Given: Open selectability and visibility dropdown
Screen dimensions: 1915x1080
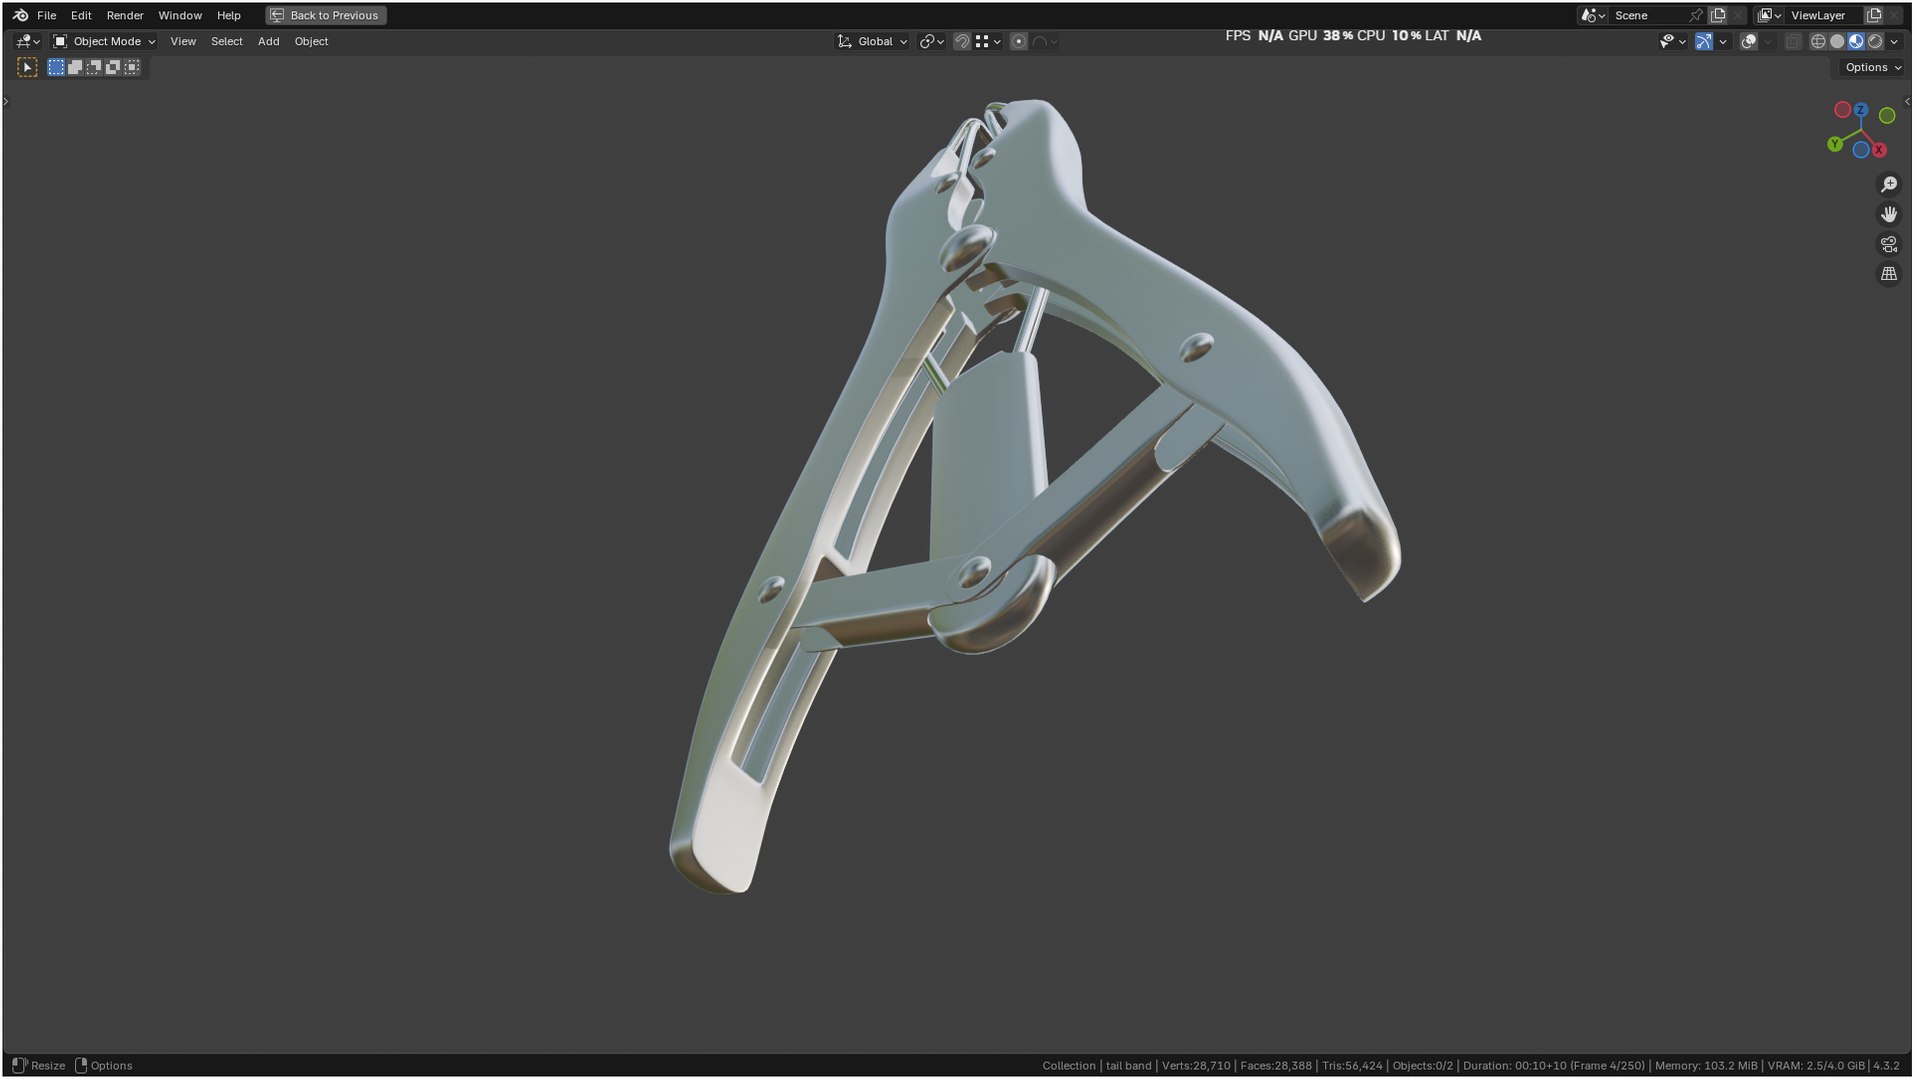Looking at the screenshot, I should pos(1672,41).
